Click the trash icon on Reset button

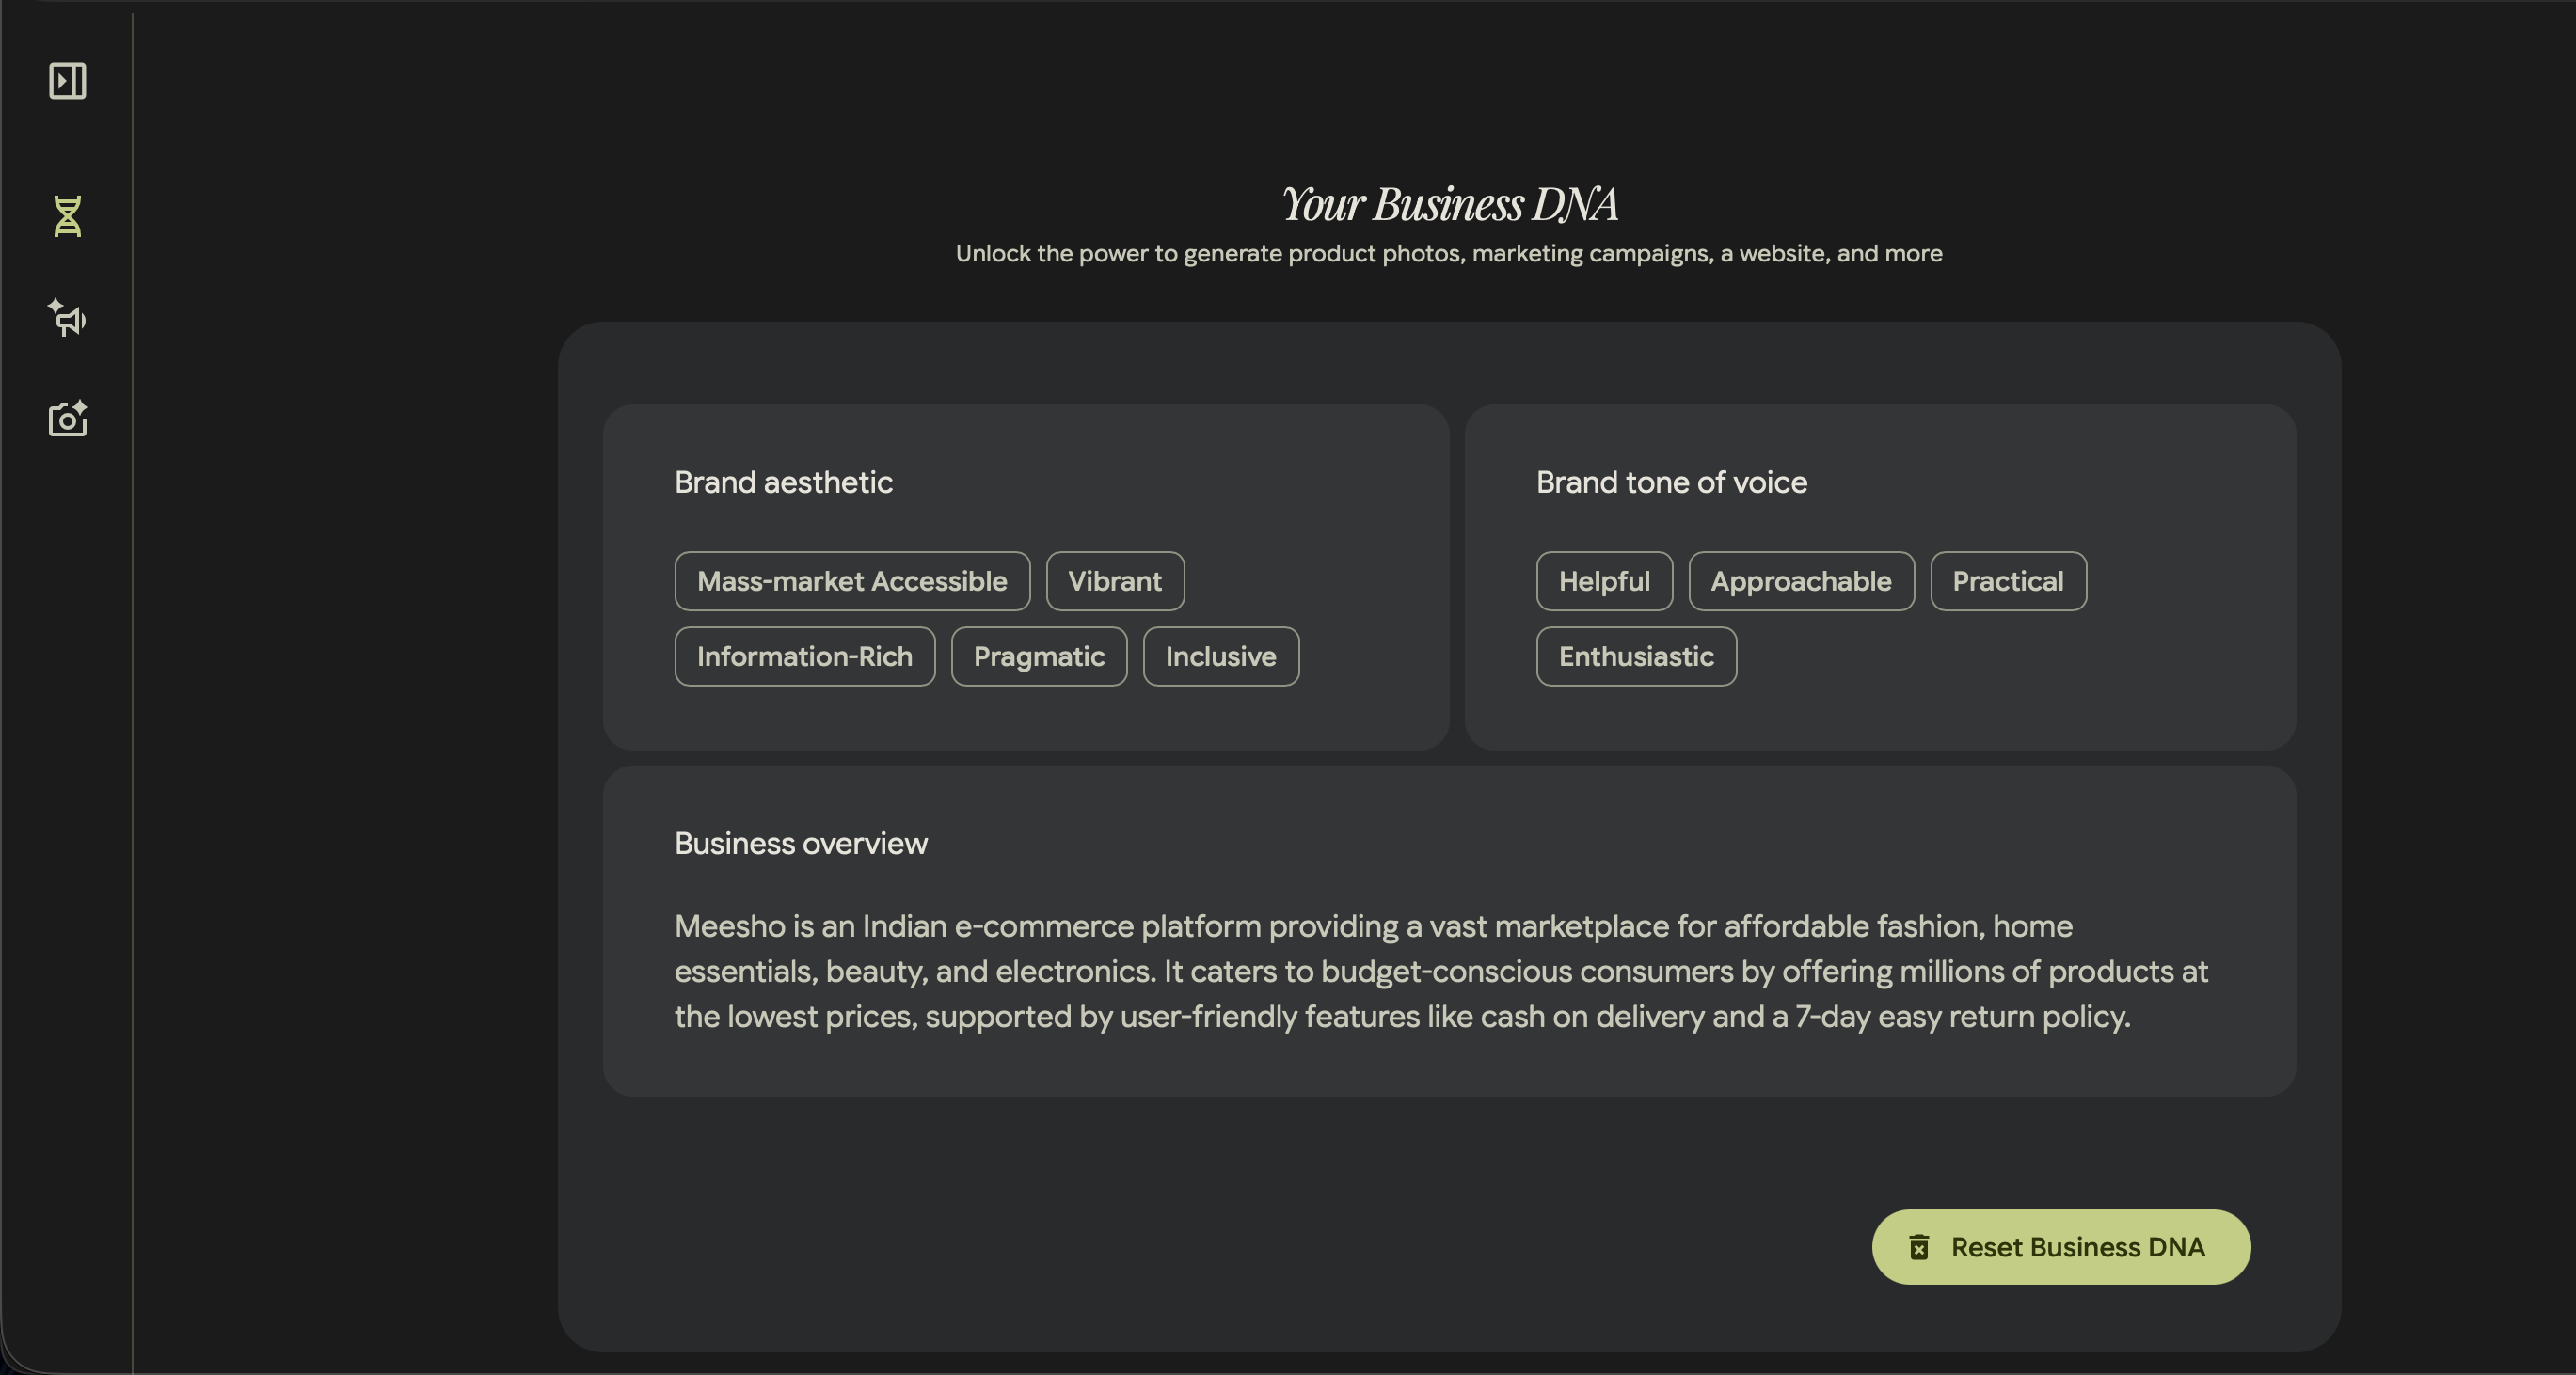(1919, 1247)
